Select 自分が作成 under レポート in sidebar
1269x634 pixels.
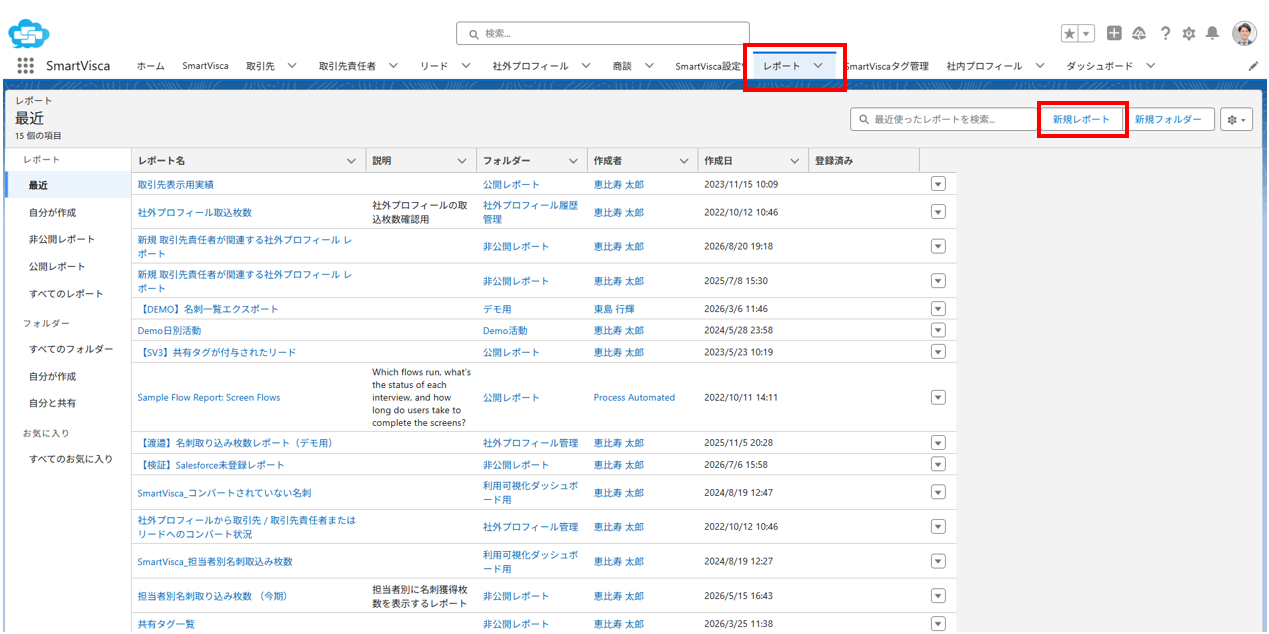pyautogui.click(x=52, y=212)
